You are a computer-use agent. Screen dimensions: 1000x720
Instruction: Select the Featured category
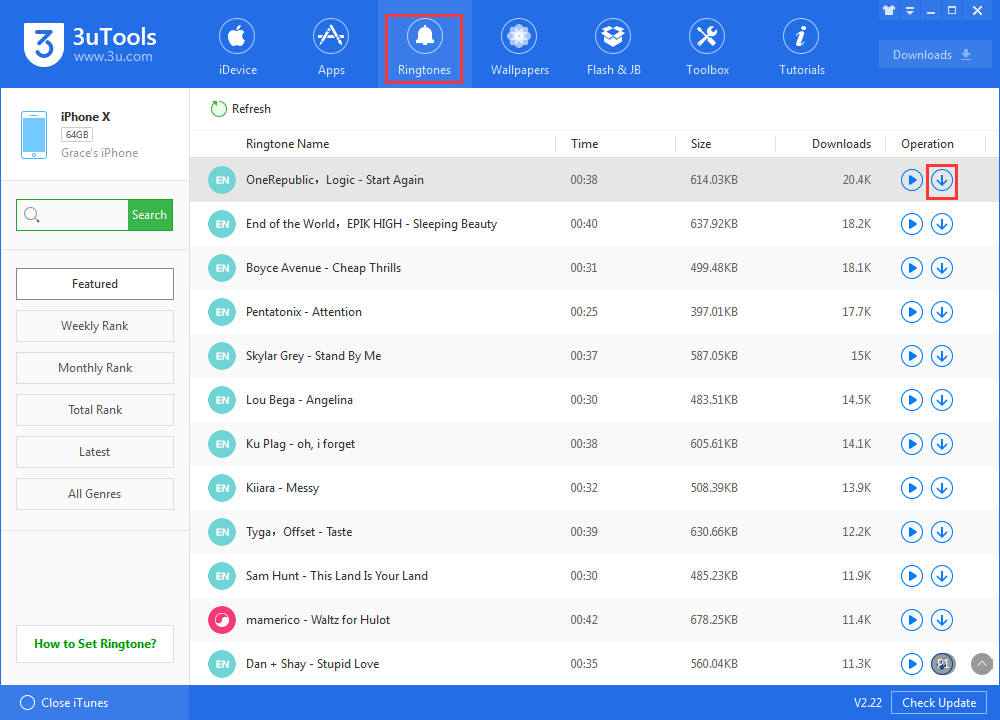pos(94,284)
